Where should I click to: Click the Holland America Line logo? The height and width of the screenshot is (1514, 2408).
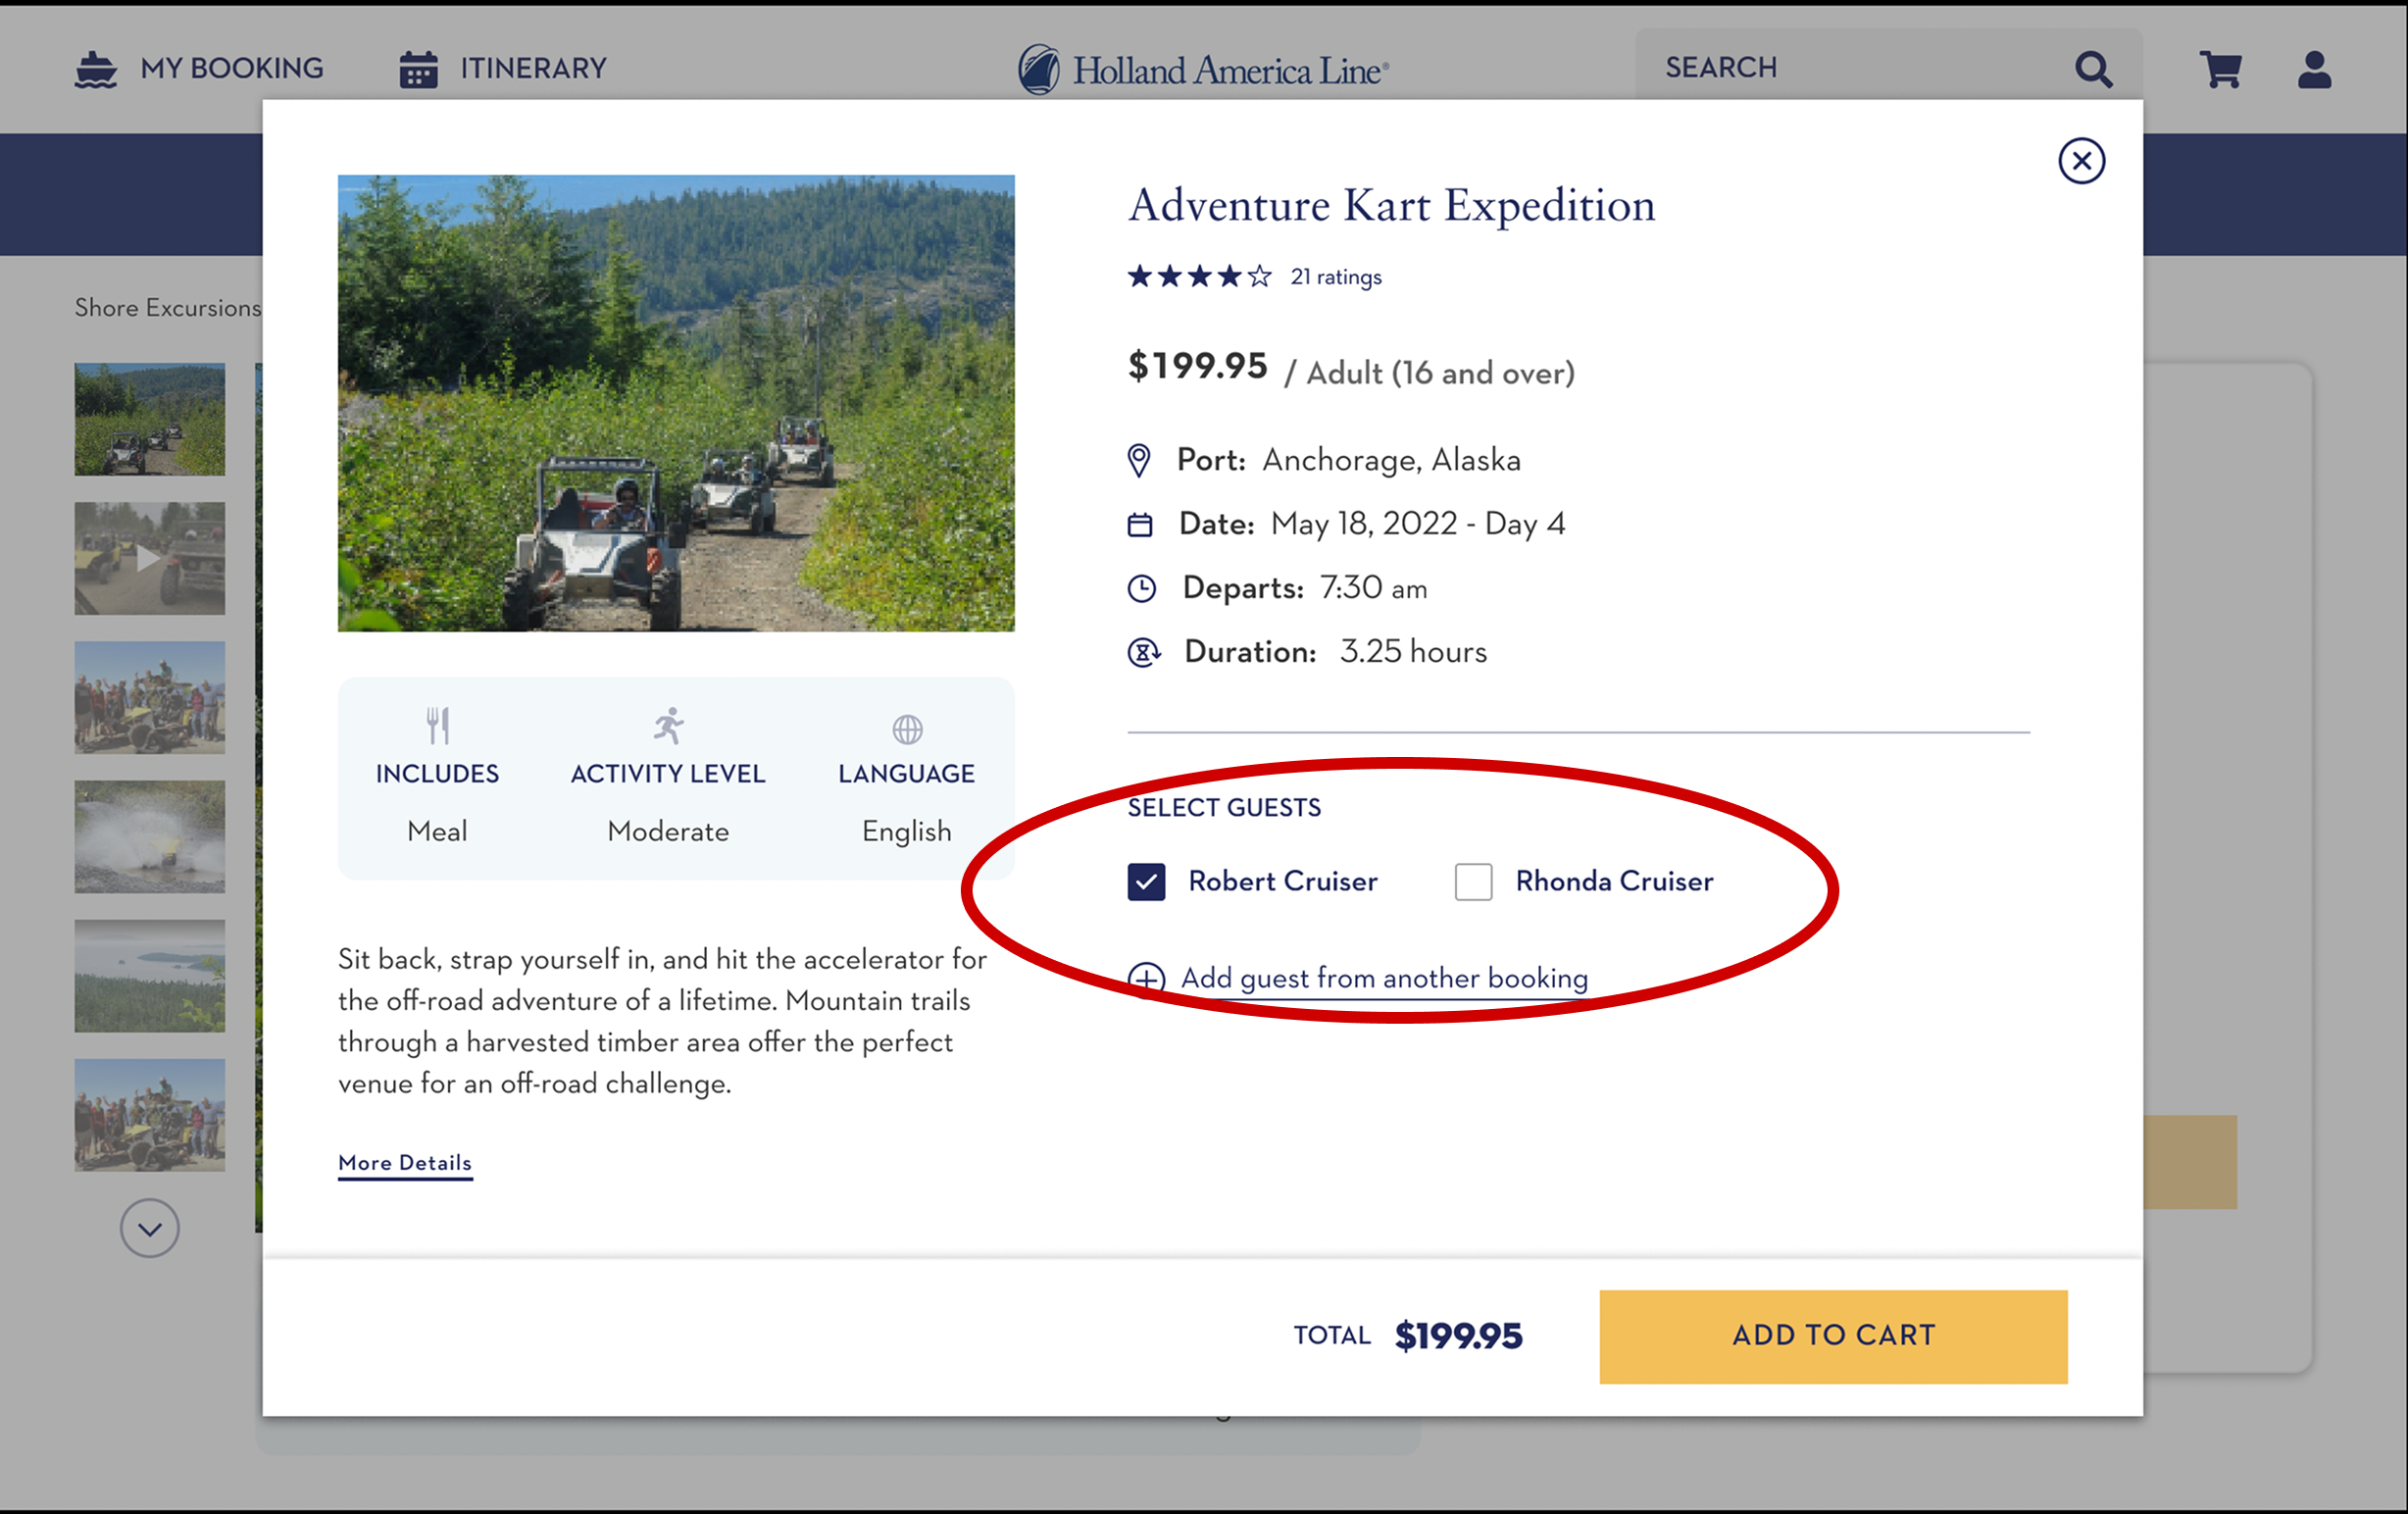1203,70
